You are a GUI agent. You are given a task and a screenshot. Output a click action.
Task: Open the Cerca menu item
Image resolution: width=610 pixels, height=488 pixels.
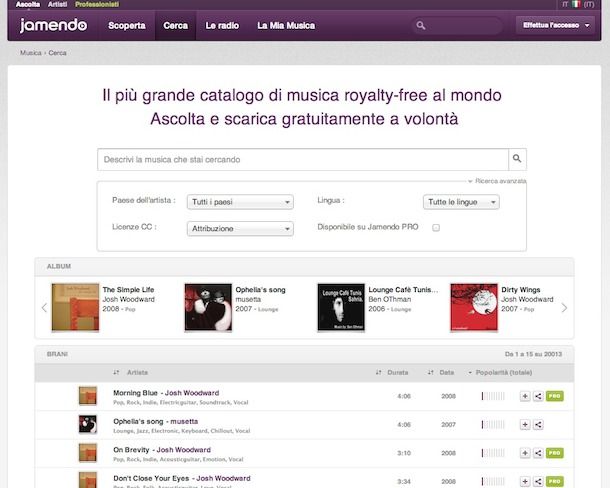click(x=175, y=26)
